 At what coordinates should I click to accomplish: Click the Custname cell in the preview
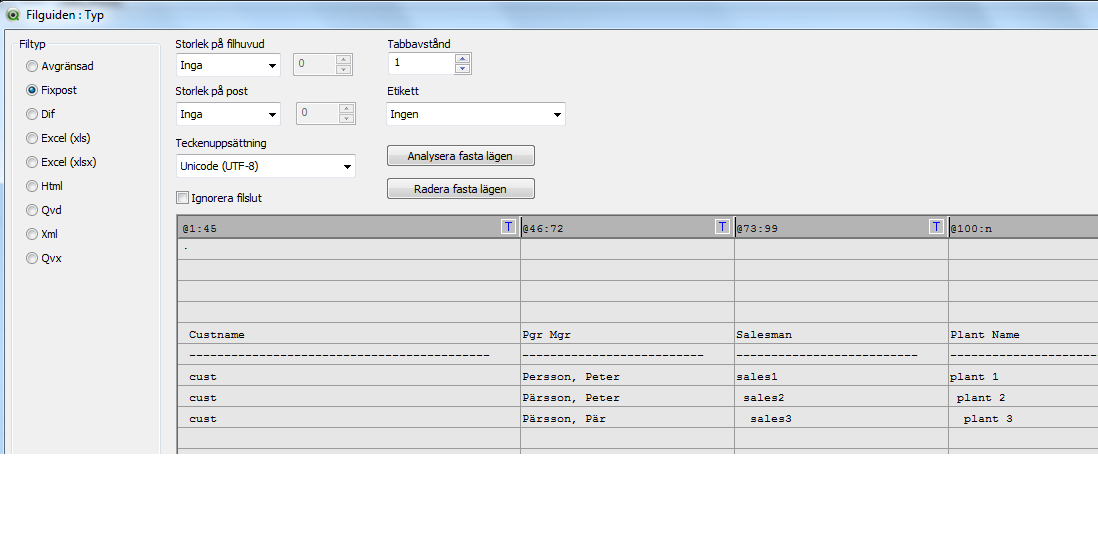(x=217, y=335)
